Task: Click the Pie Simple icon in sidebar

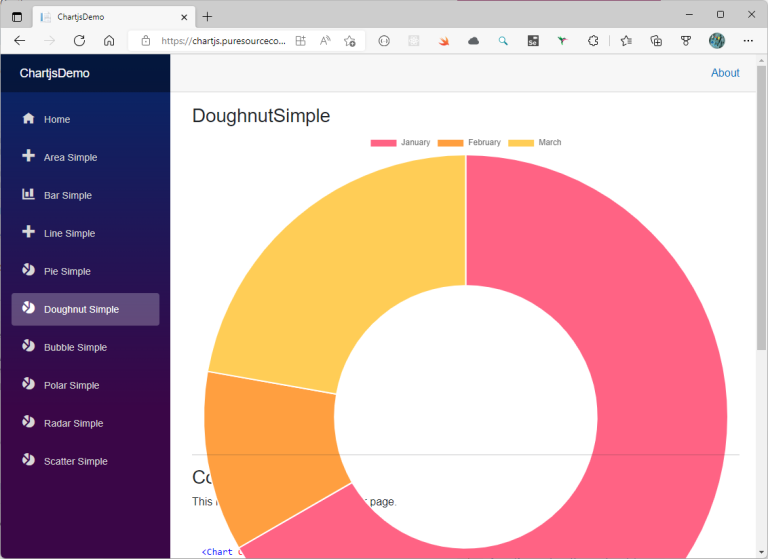Action: [x=29, y=271]
